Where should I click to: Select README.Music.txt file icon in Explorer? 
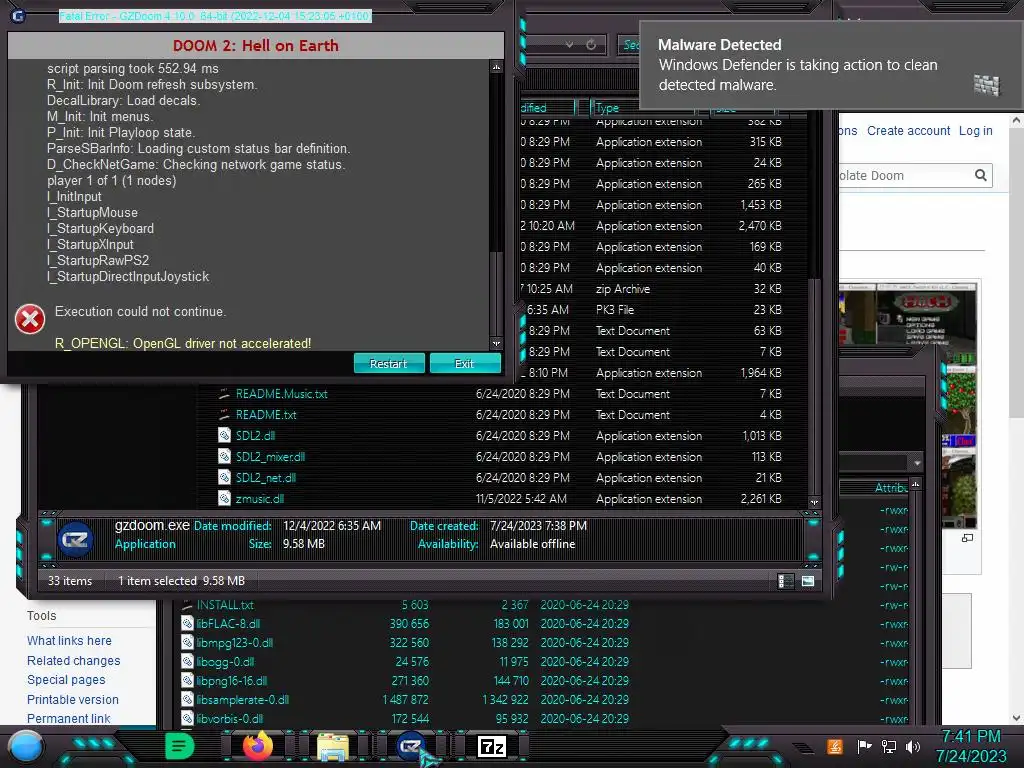click(x=224, y=394)
